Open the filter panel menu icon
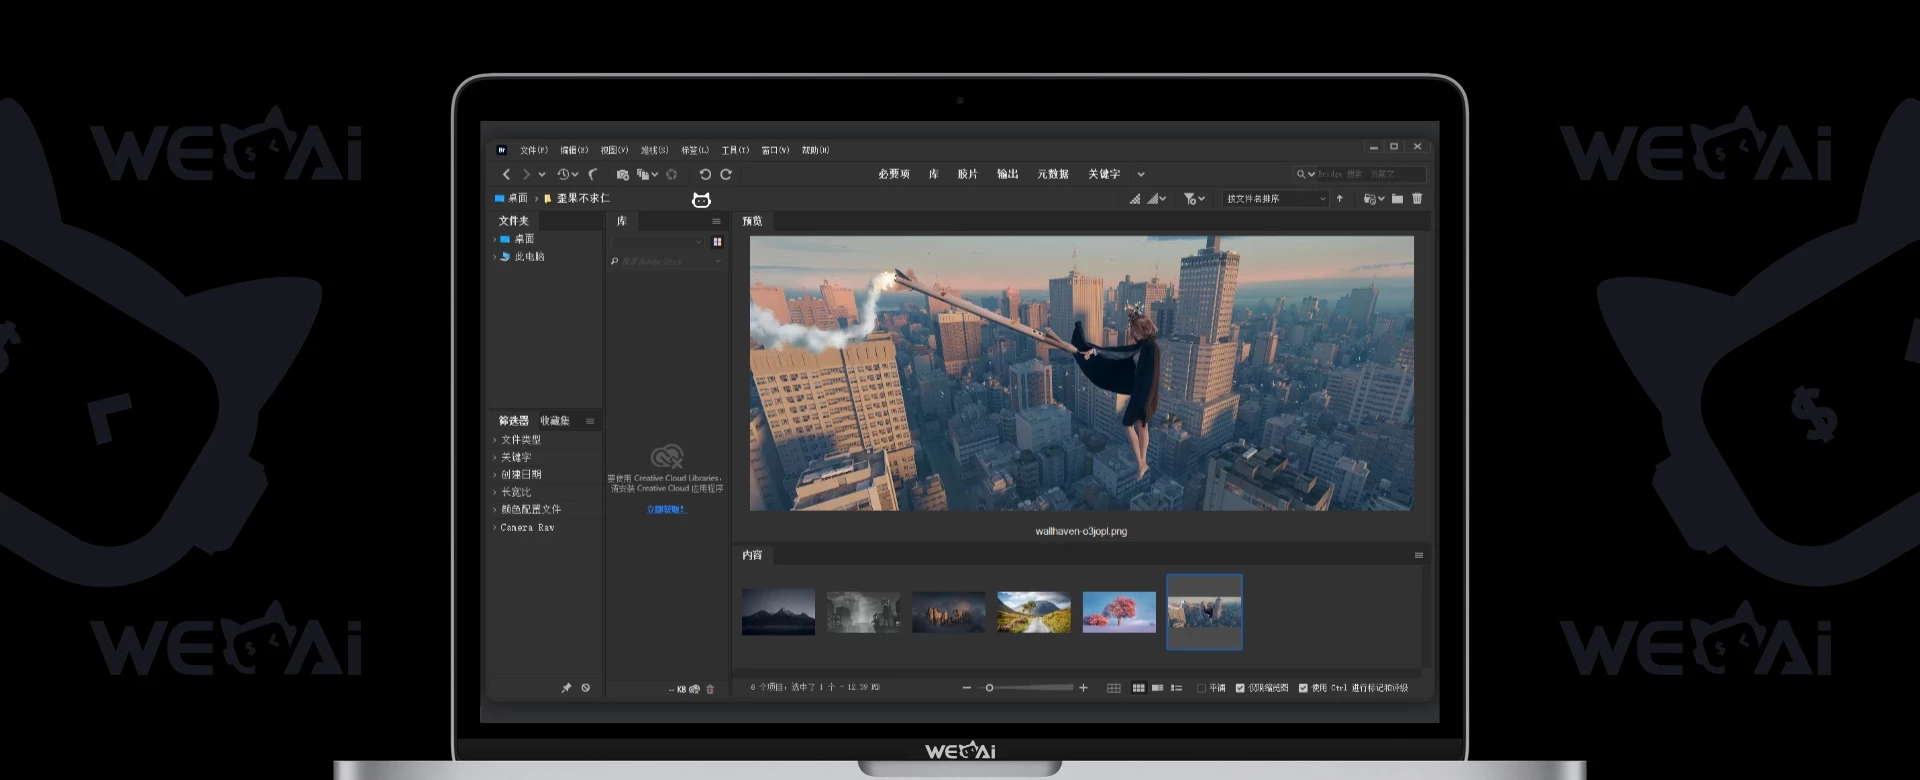The height and width of the screenshot is (780, 1920). pos(590,422)
